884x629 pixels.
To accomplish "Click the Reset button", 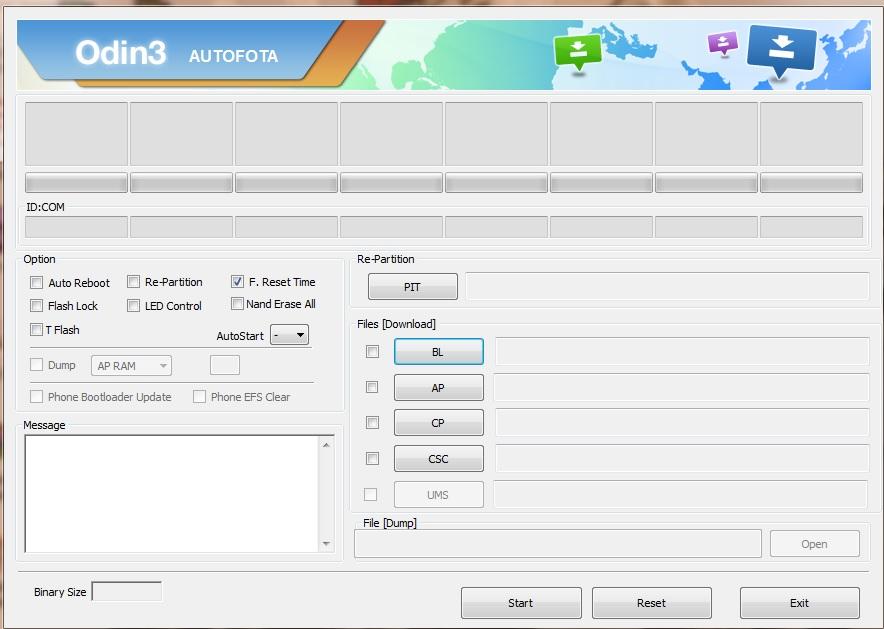I will click(652, 603).
